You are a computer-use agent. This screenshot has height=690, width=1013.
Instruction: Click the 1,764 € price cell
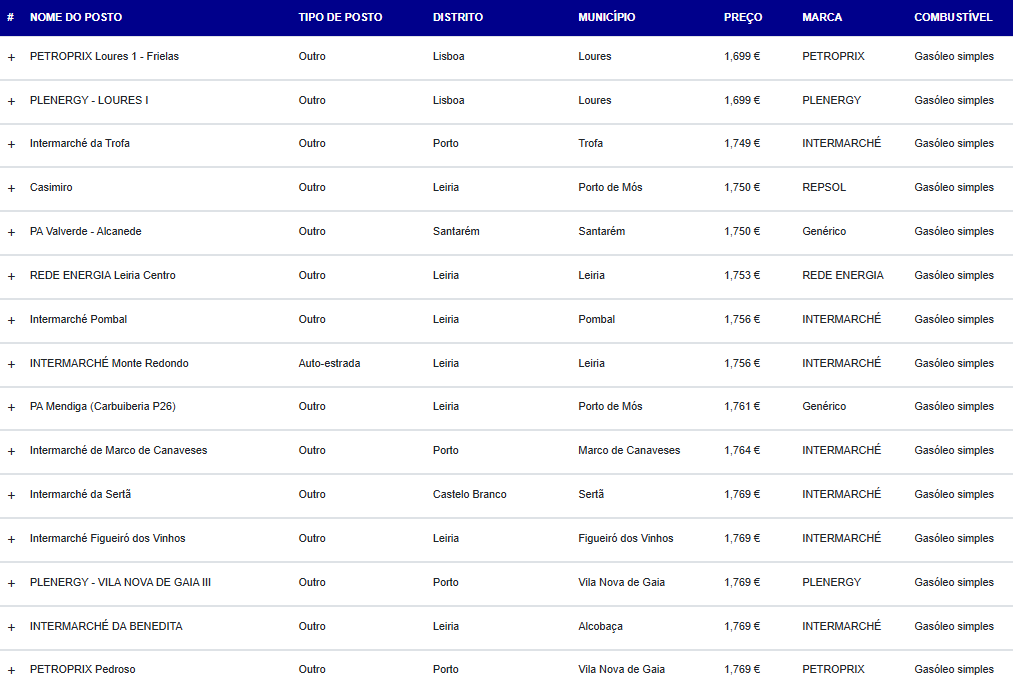pos(742,450)
